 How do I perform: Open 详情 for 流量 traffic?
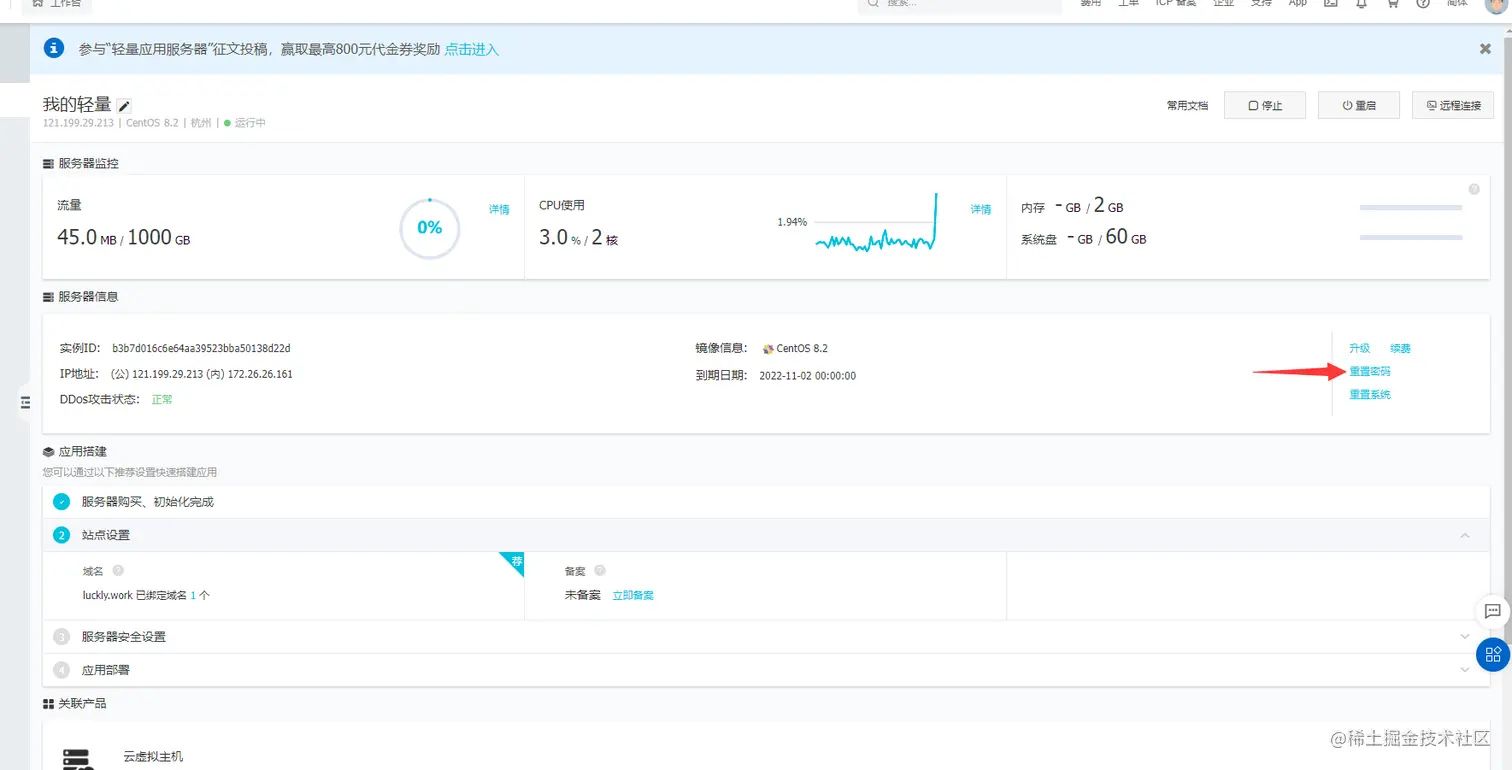click(499, 210)
